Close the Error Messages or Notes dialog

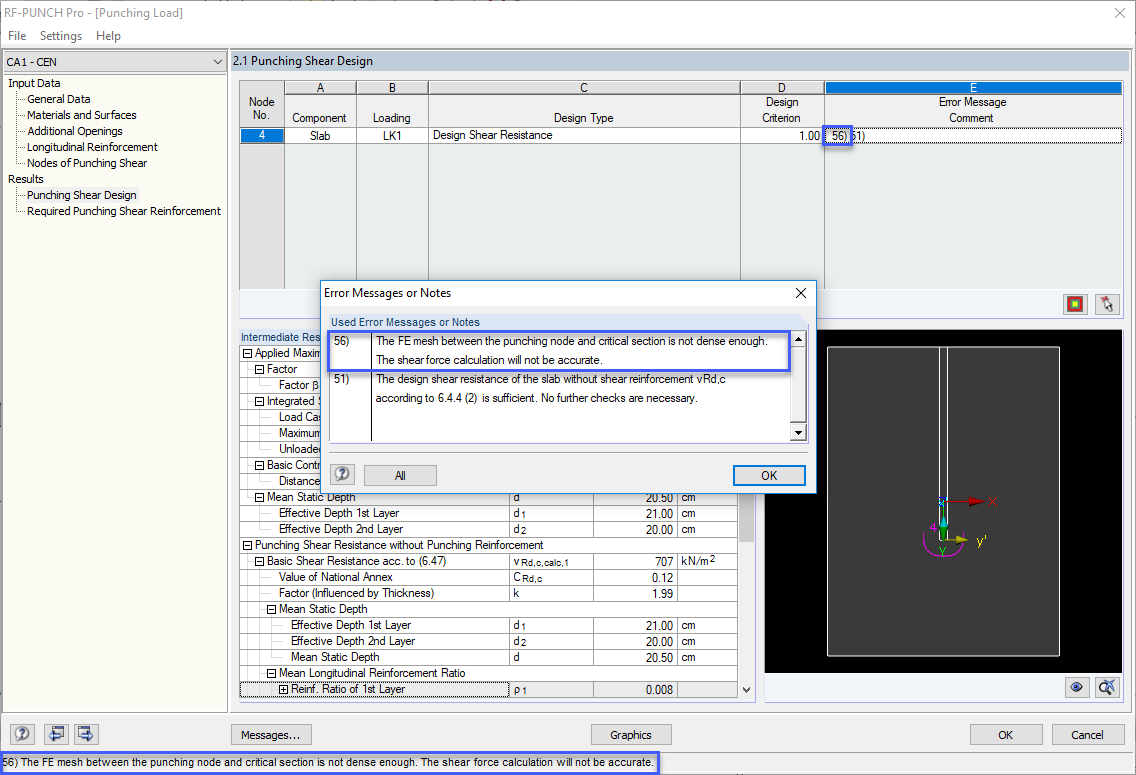pyautogui.click(x=801, y=293)
